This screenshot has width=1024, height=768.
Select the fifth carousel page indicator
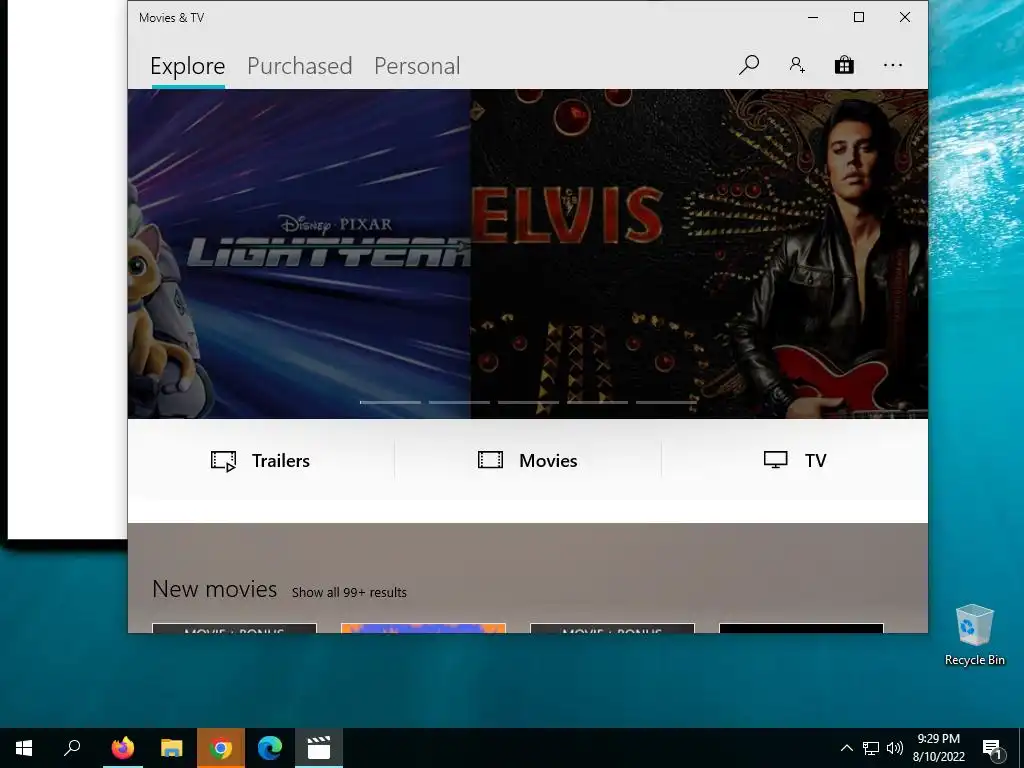[666, 402]
